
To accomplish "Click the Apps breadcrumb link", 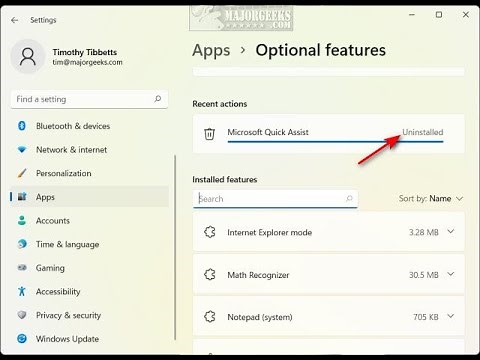I will tap(211, 51).
